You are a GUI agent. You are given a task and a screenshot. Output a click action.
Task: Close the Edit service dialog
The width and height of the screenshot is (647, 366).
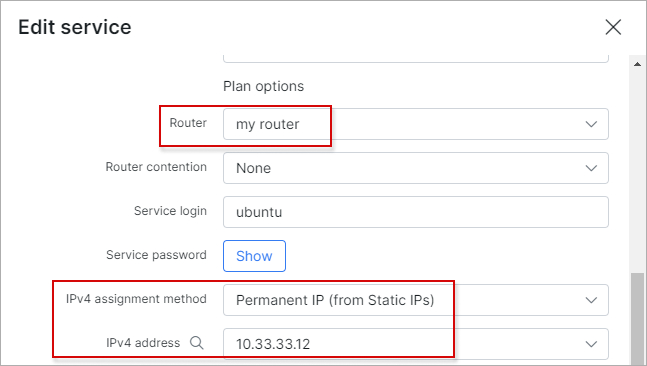click(613, 27)
